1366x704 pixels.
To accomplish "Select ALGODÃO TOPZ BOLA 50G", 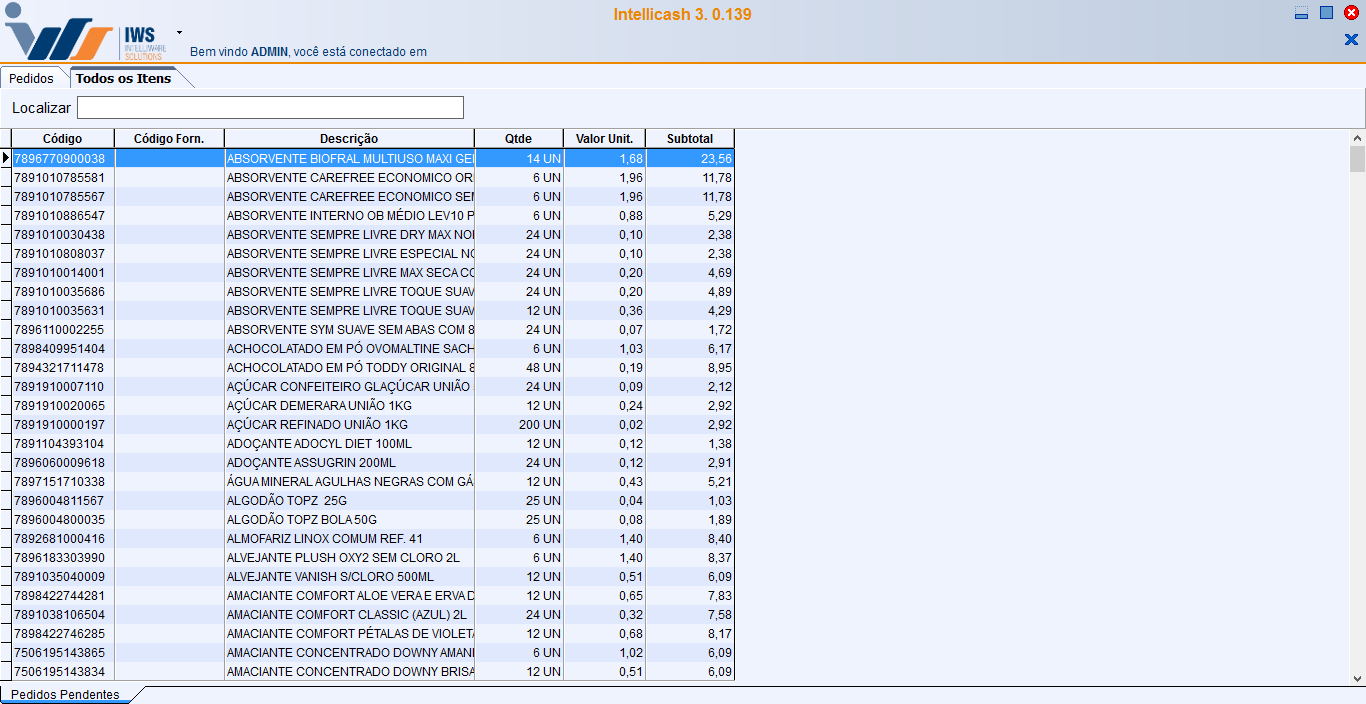I will pos(350,519).
